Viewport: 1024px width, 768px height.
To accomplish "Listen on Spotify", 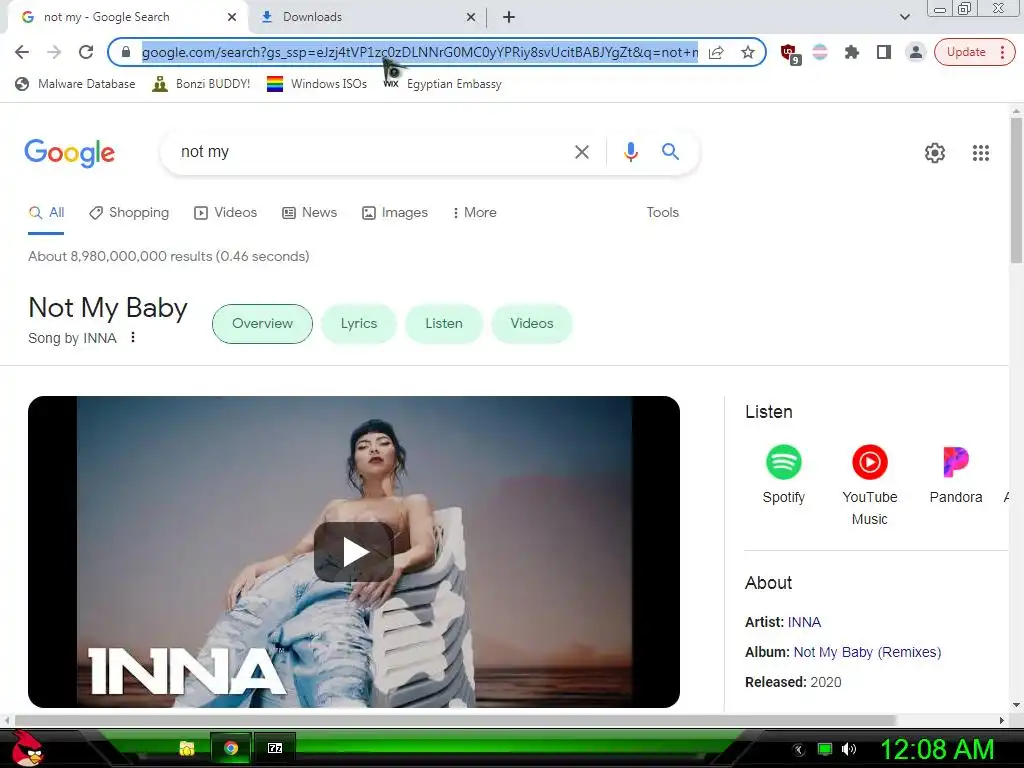I will tap(784, 474).
